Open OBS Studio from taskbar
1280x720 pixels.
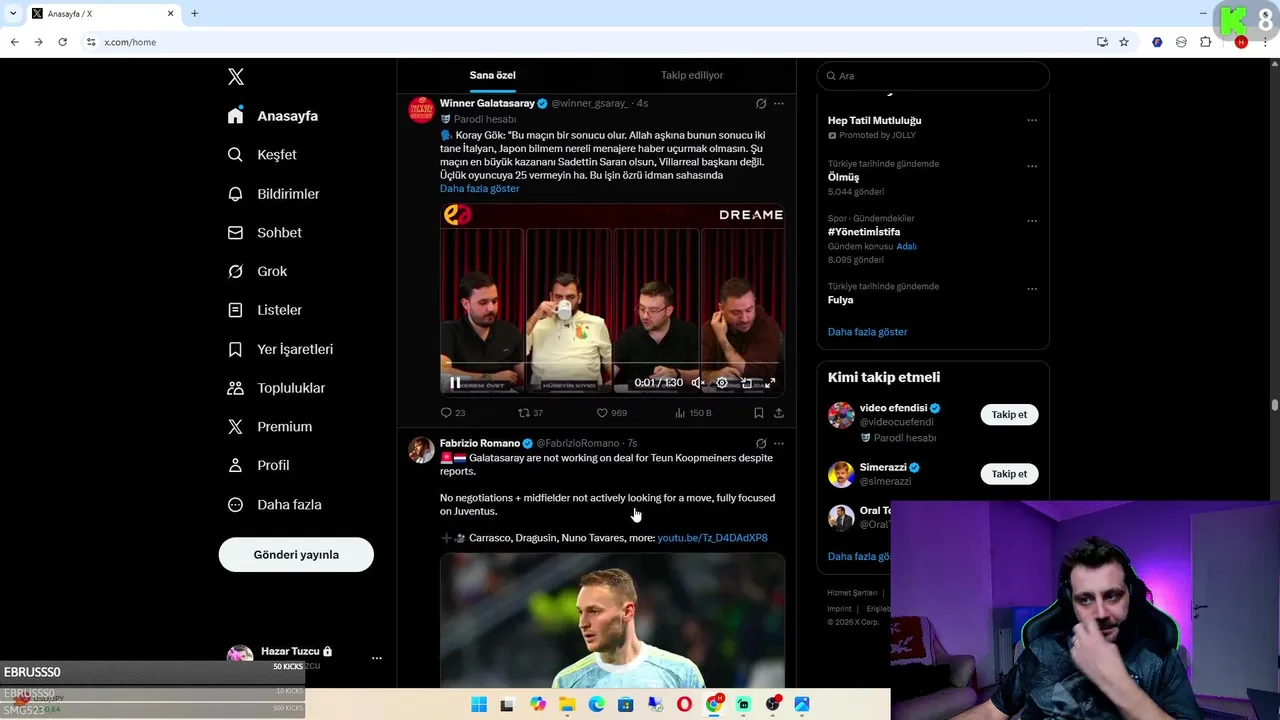click(773, 705)
